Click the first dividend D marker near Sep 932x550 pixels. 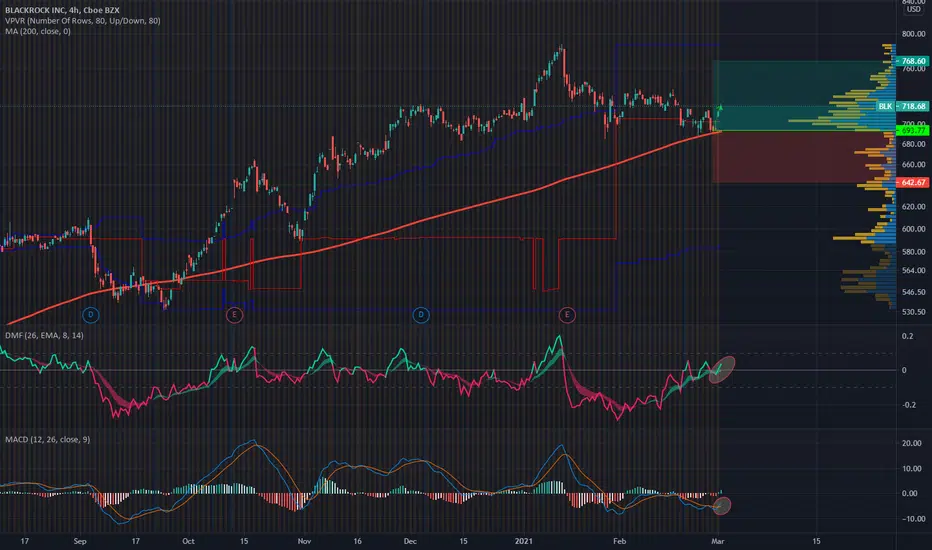[x=91, y=315]
